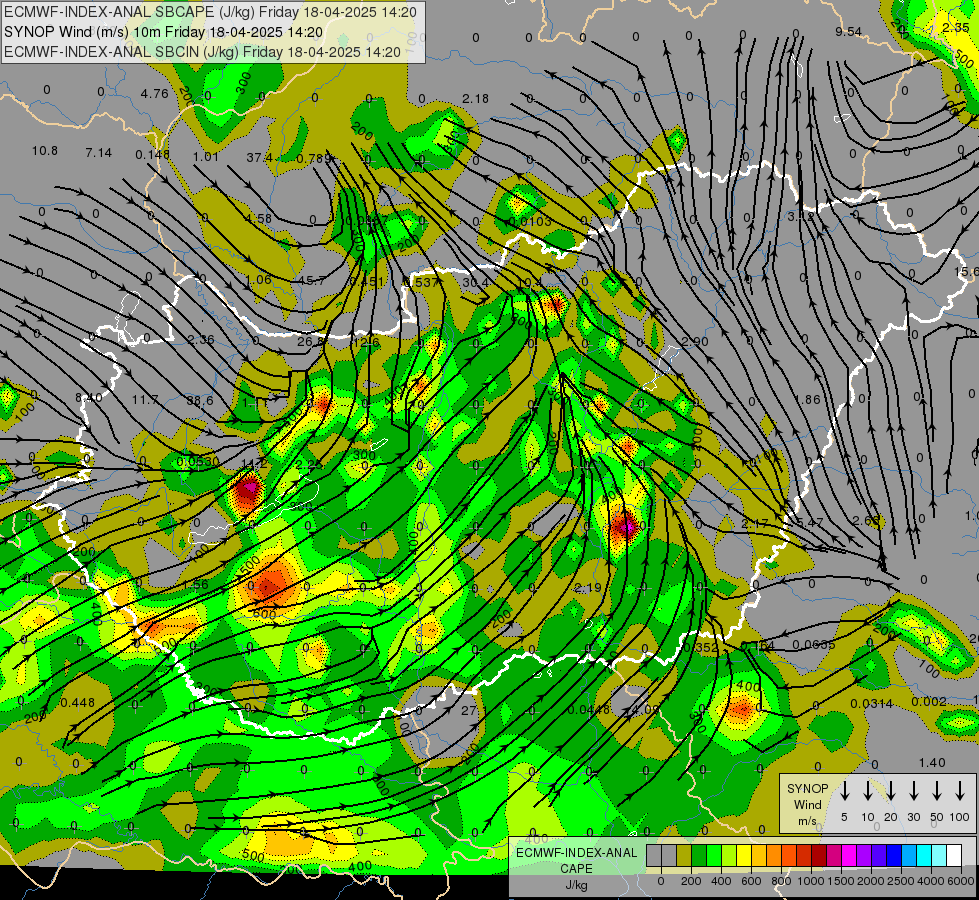
Task: Pick the pure yellow swatch in CAPE scale
Action: pyautogui.click(x=744, y=856)
